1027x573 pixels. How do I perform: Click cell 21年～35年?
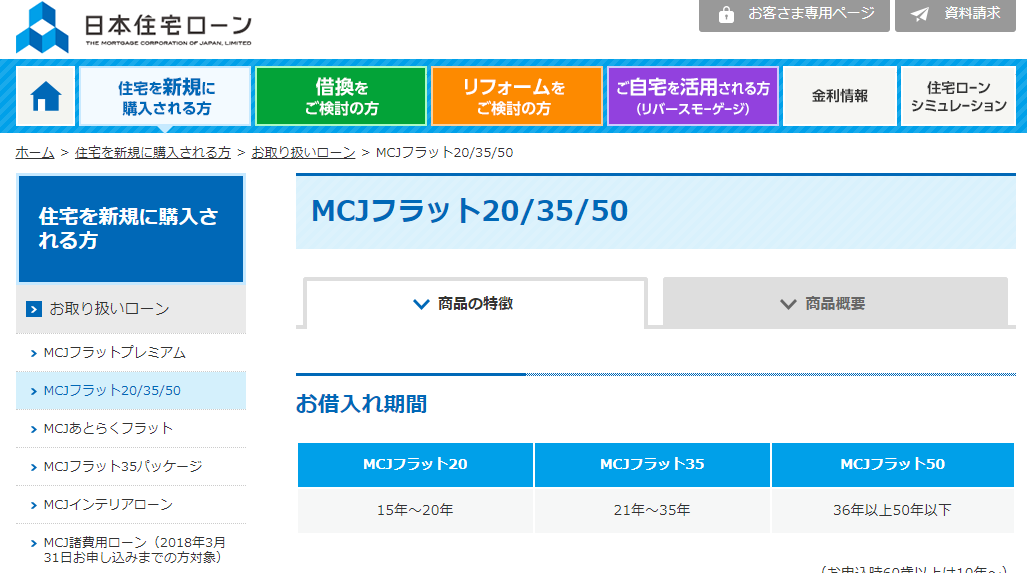click(652, 510)
